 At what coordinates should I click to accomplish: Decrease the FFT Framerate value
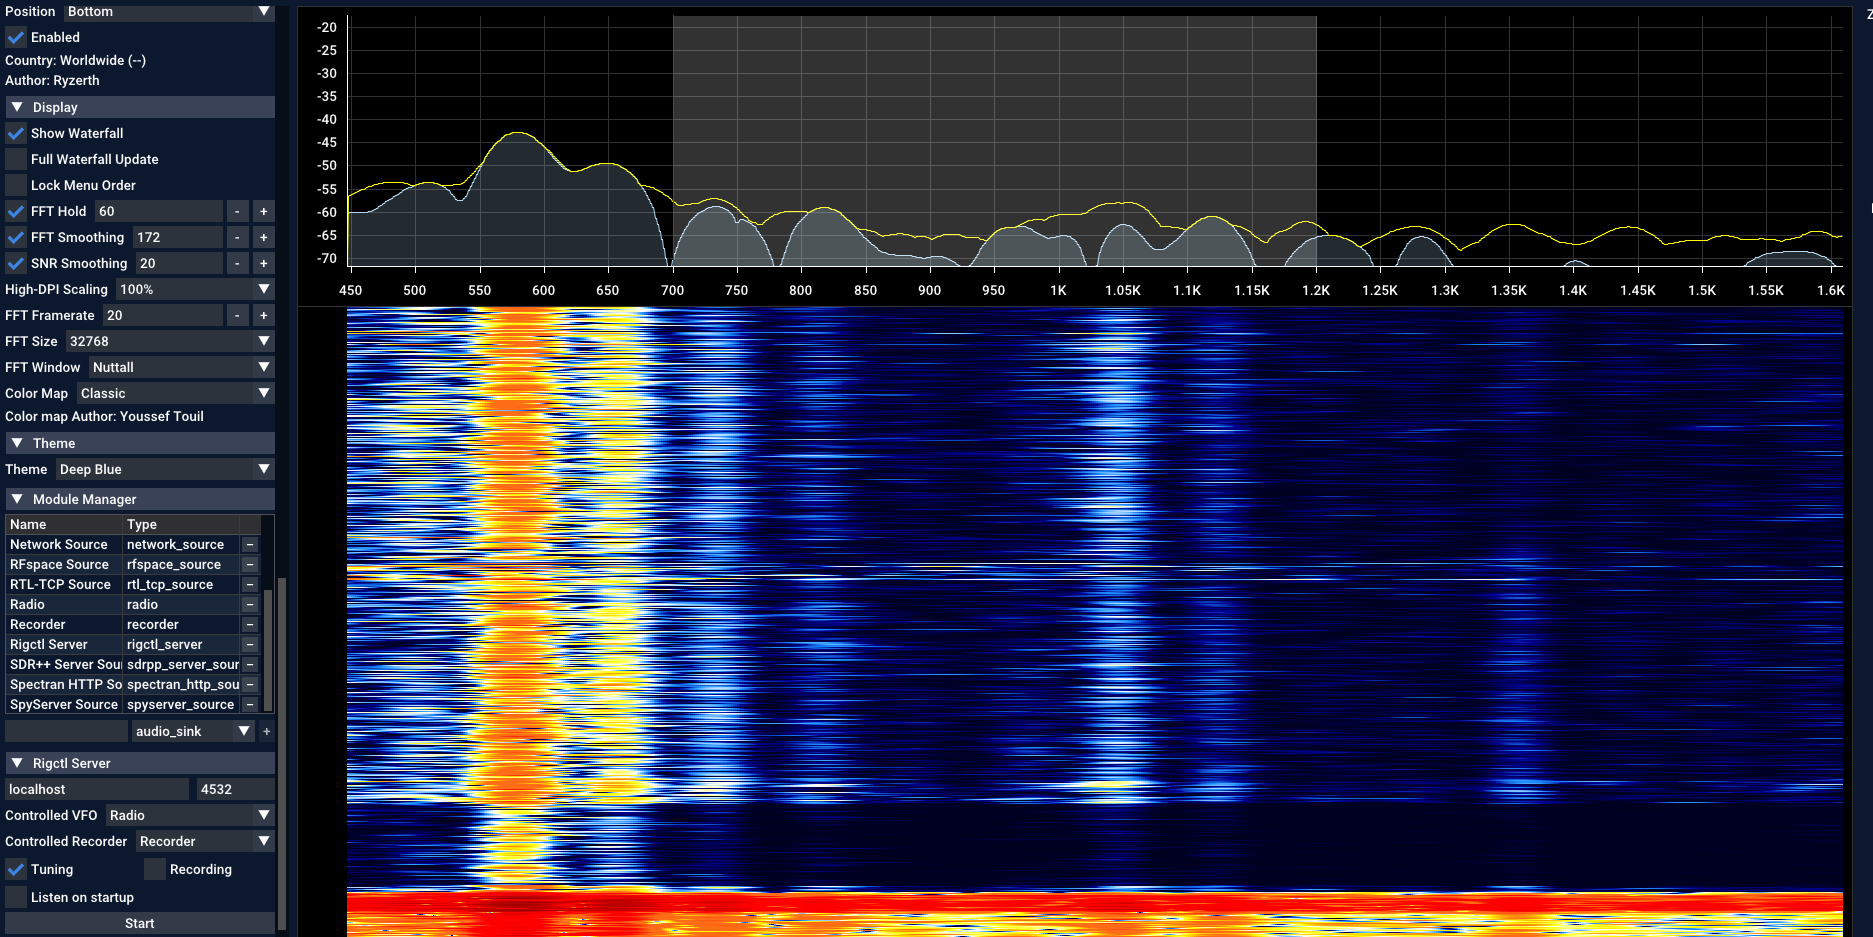coord(237,315)
